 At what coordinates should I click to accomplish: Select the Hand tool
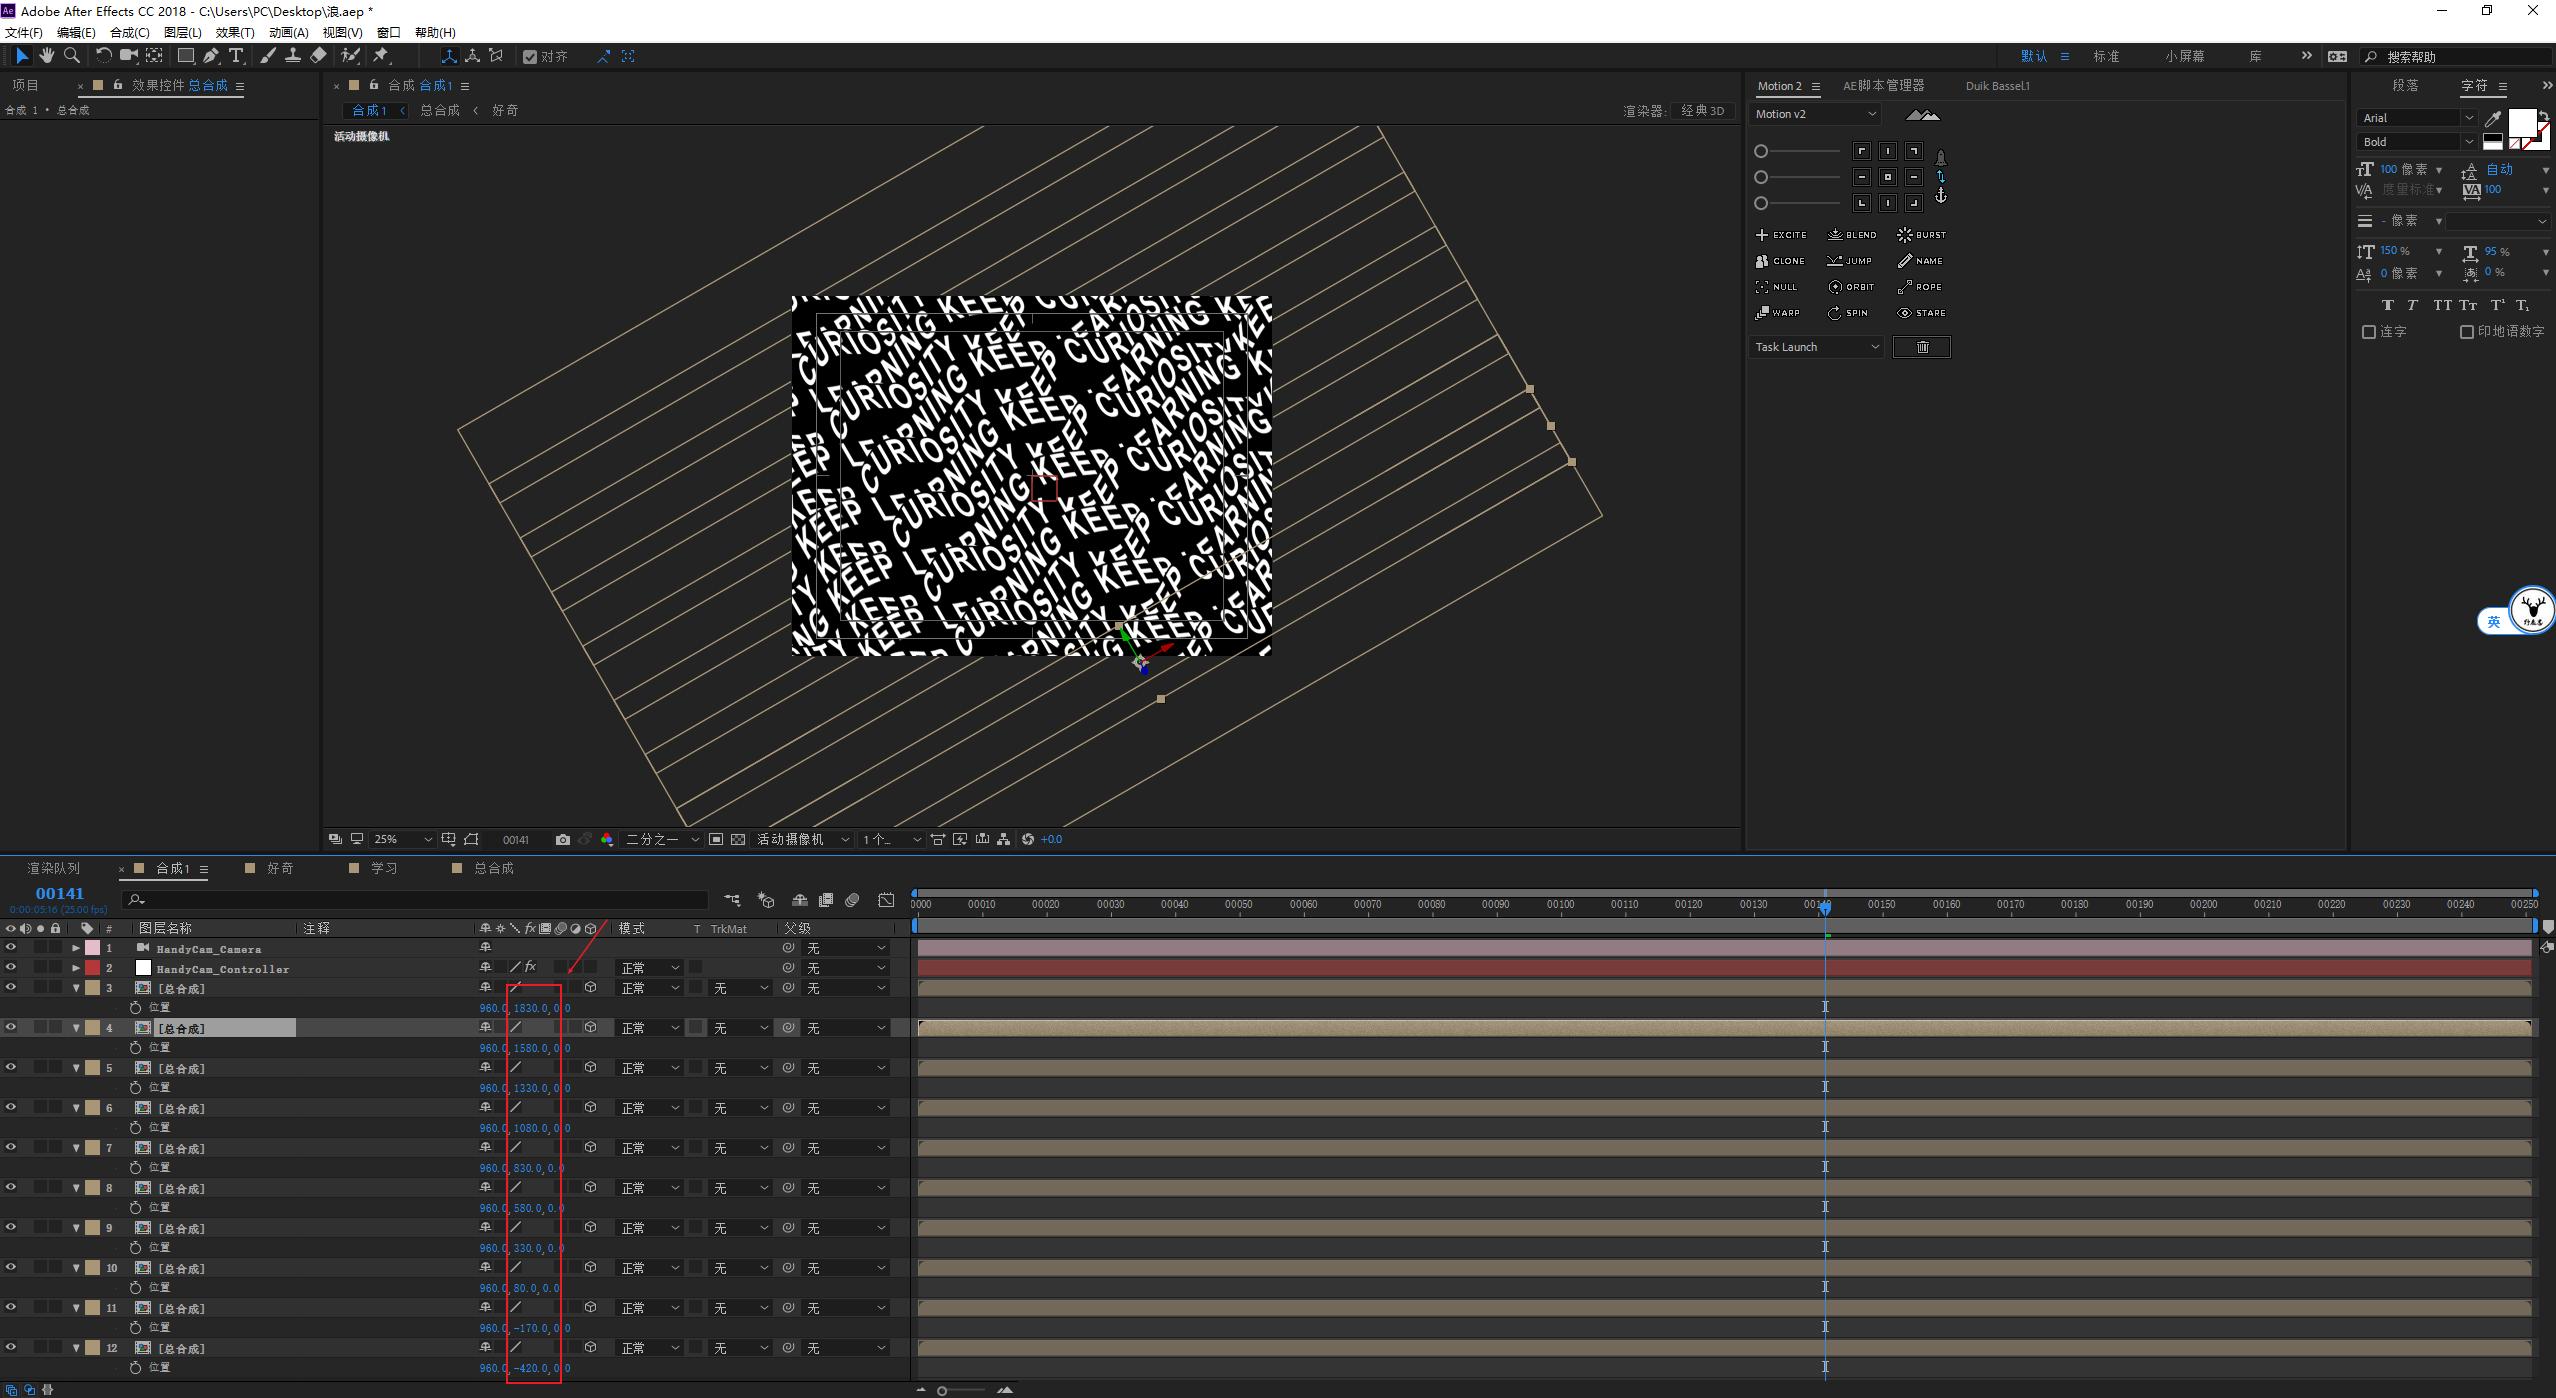click(x=46, y=56)
